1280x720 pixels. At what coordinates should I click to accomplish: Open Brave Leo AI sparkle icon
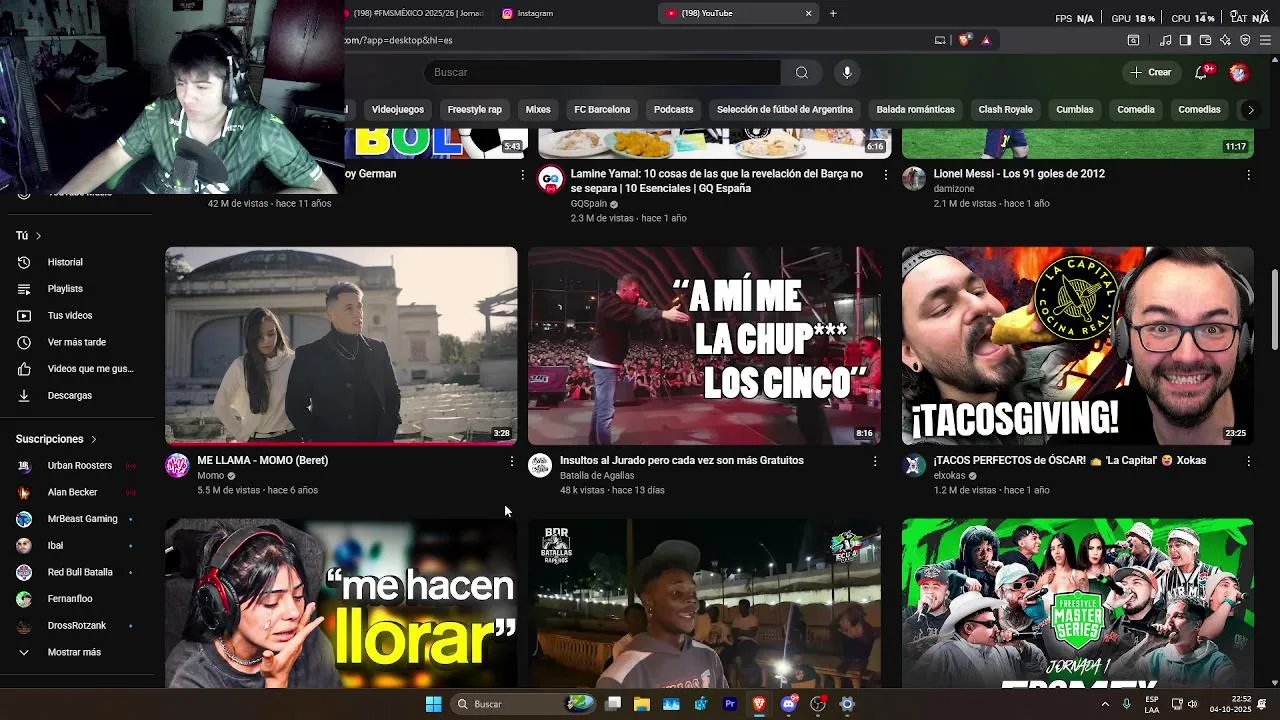[1225, 40]
